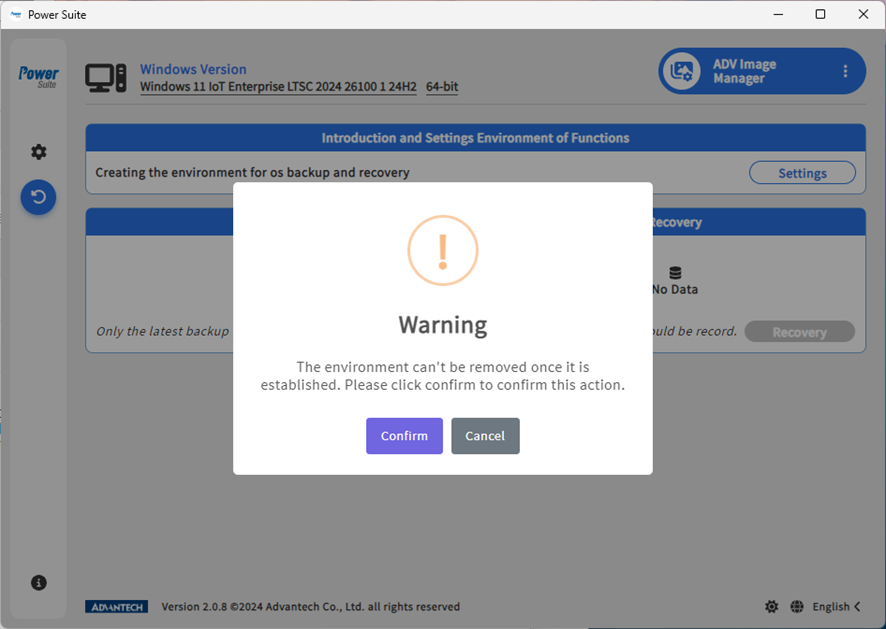Image resolution: width=886 pixels, height=629 pixels.
Task: Click the Settings button for environment creation
Action: point(802,173)
